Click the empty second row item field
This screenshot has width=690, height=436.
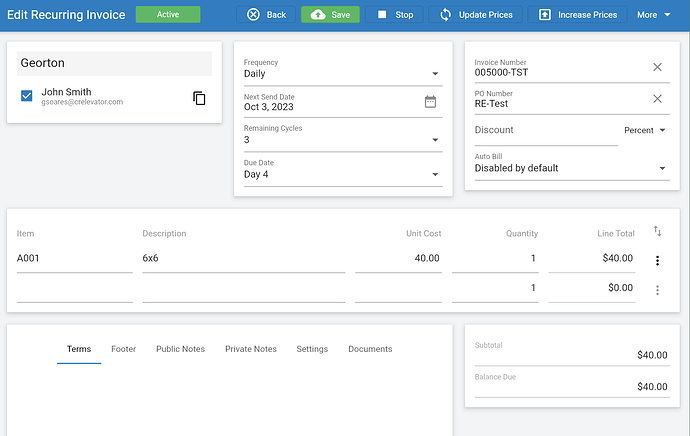(74, 289)
